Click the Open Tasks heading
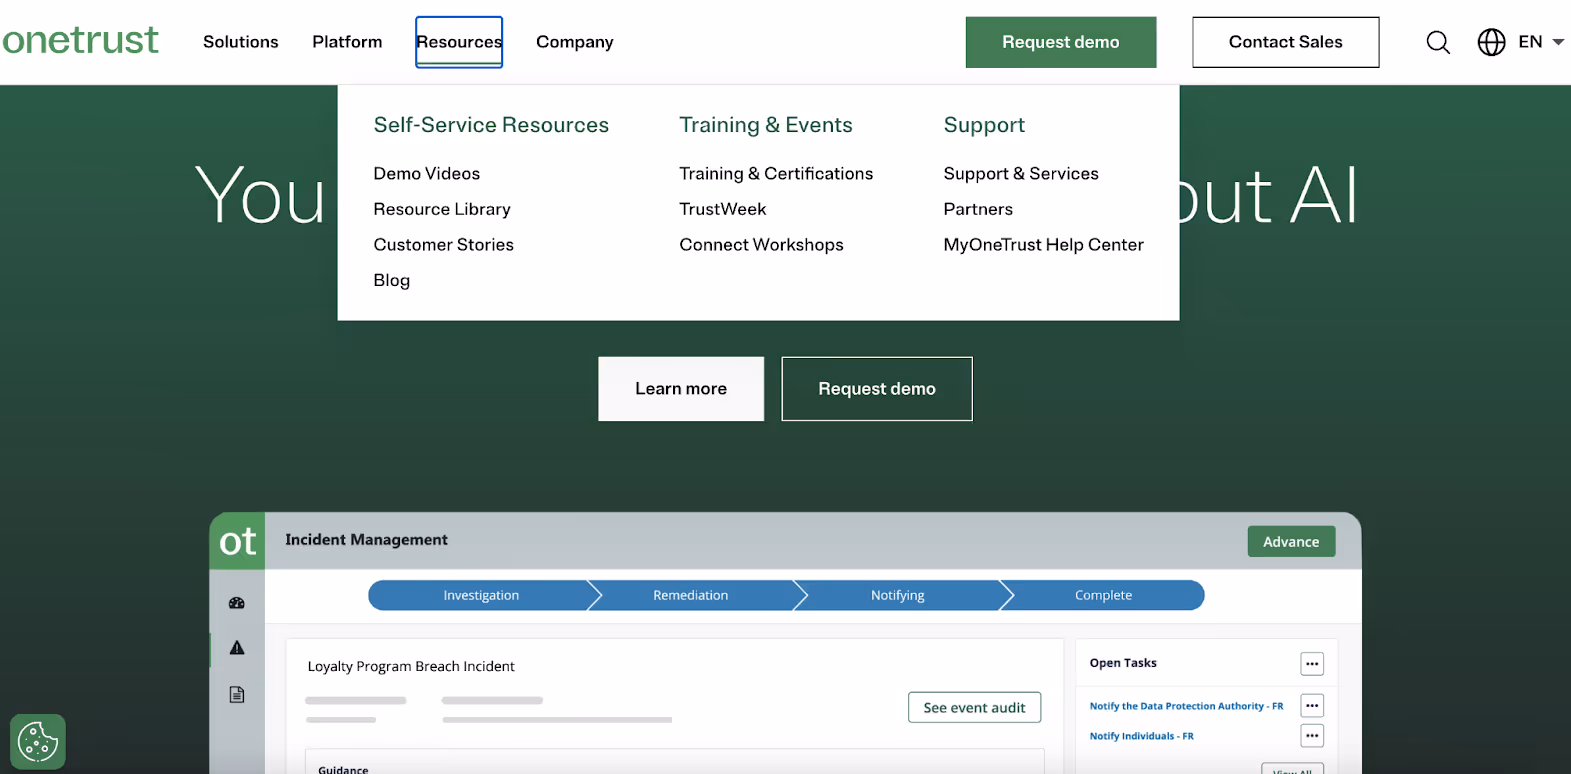 tap(1123, 663)
